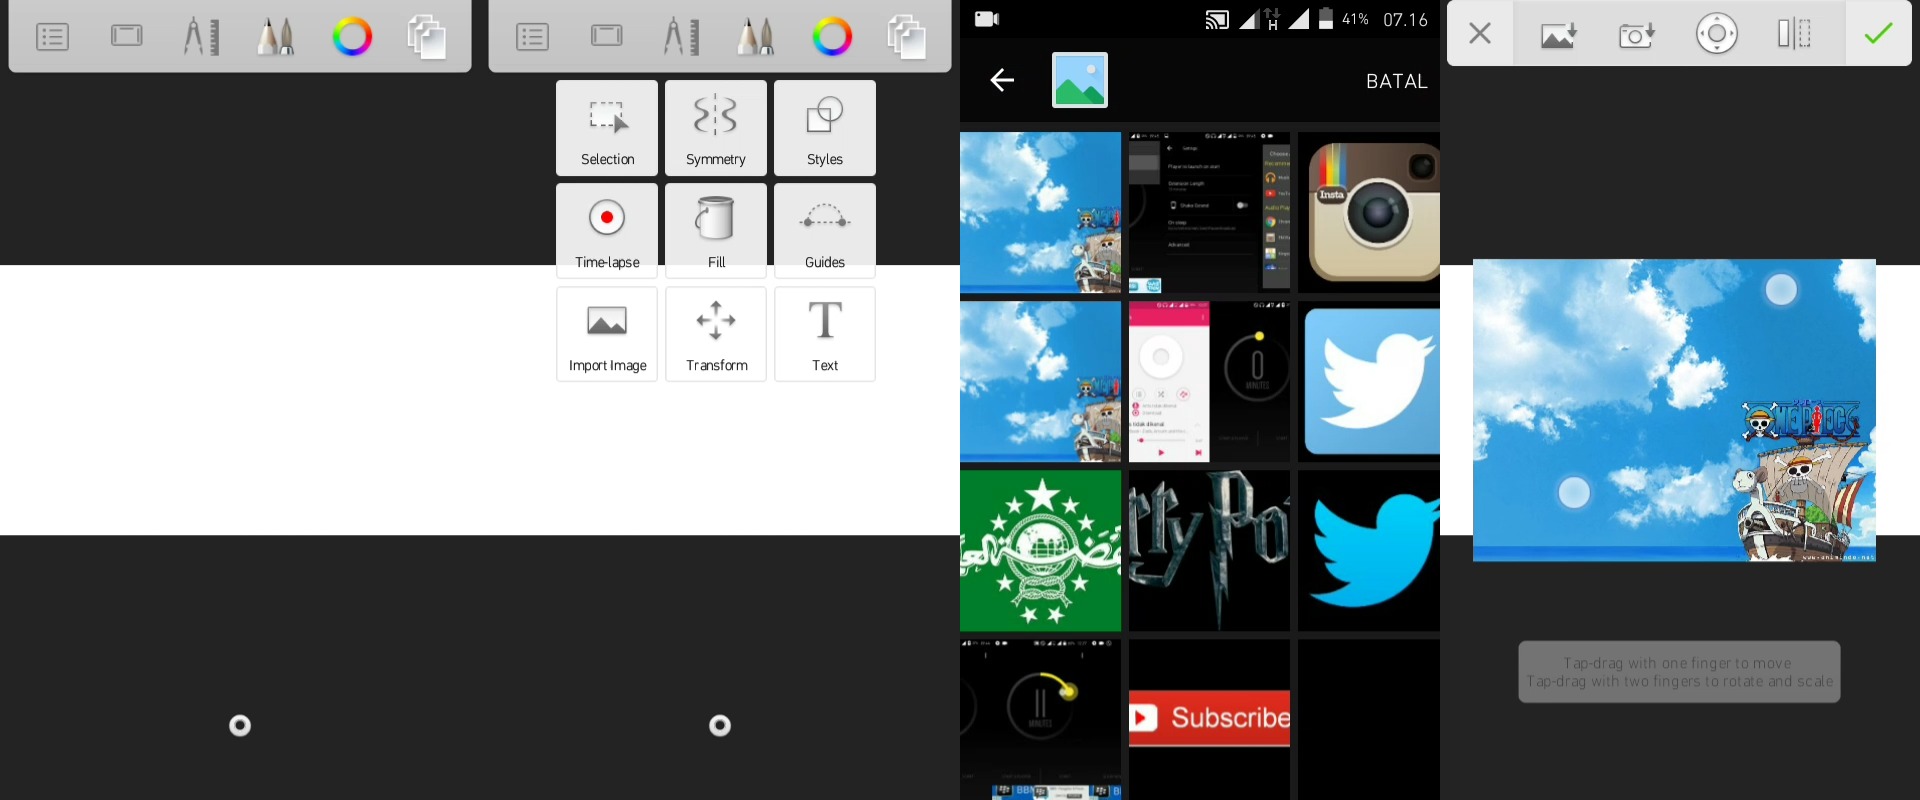1920x800 pixels.
Task: Open the color wheel in the first screen's toolbar
Action: 352,36
